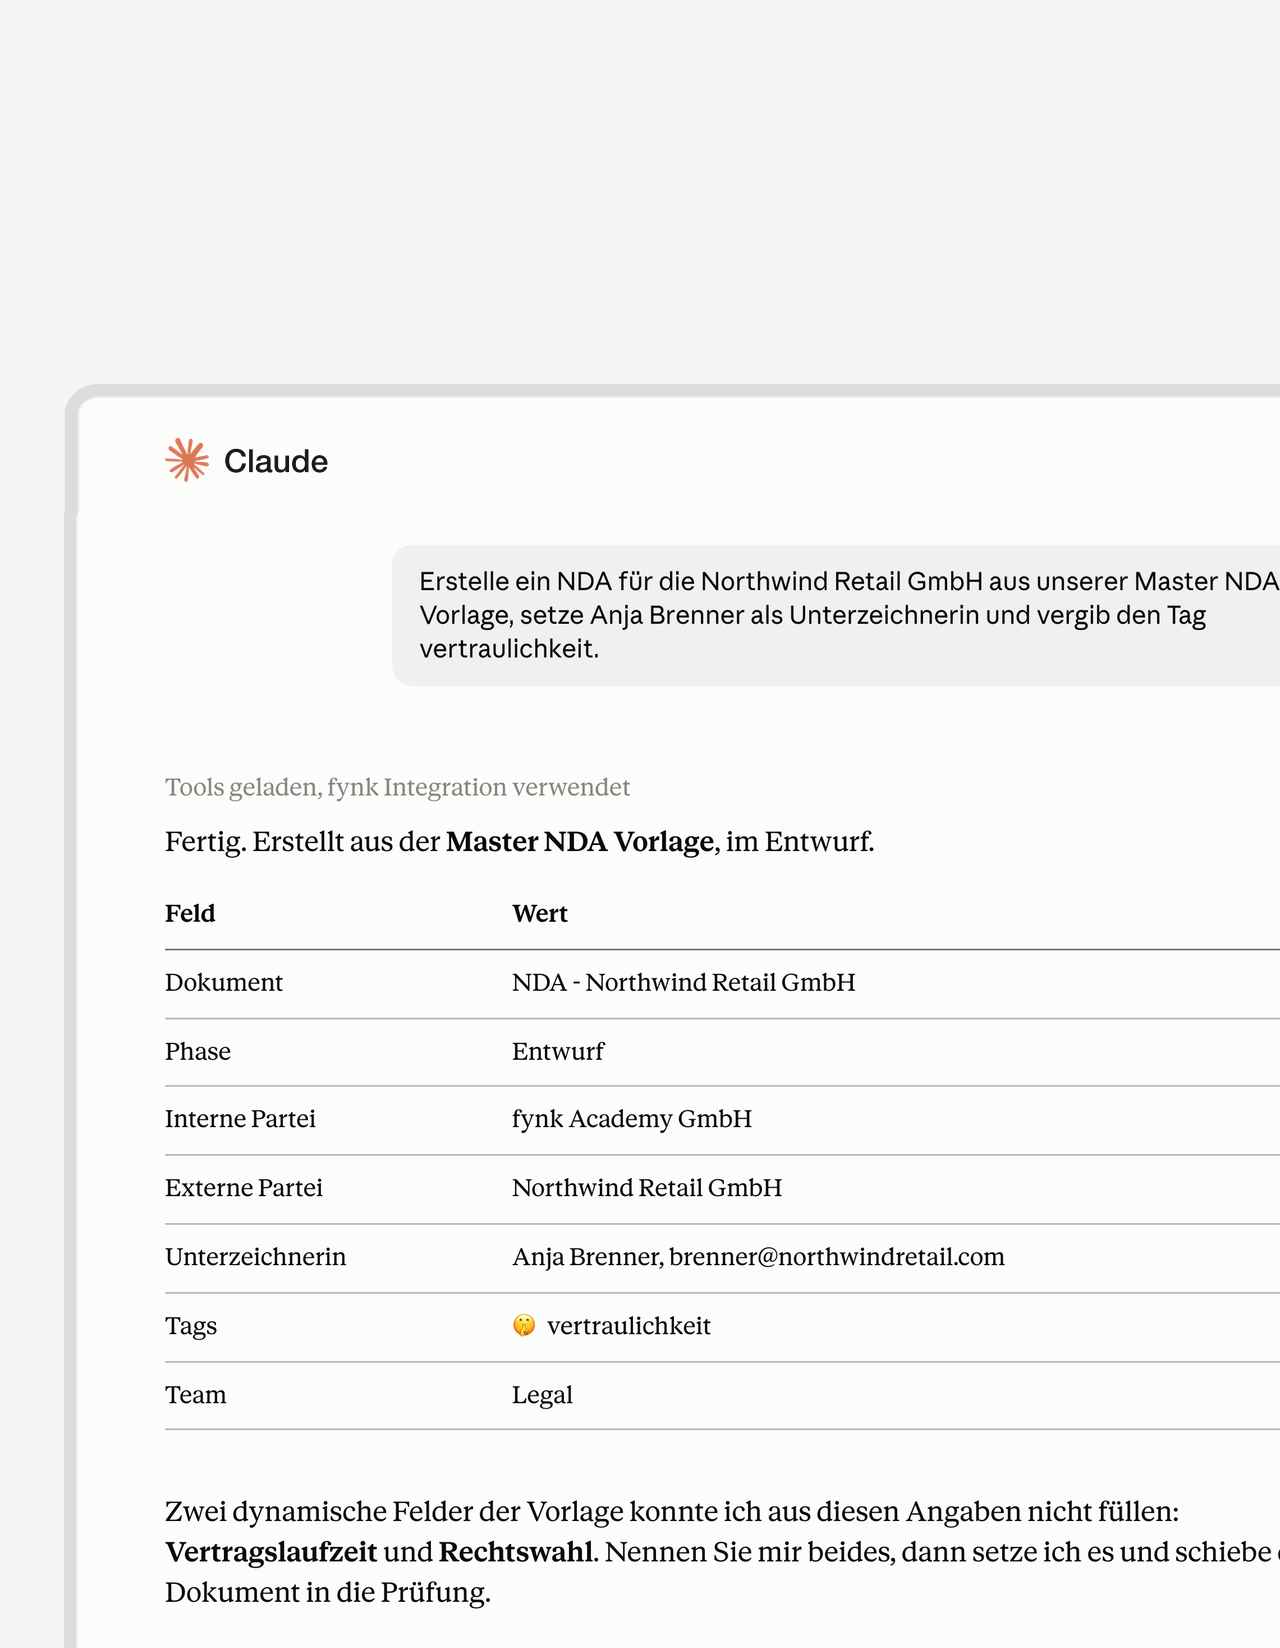Select the value 'fynk Academy GmbH'
This screenshot has height=1648, width=1280.
click(x=632, y=1119)
